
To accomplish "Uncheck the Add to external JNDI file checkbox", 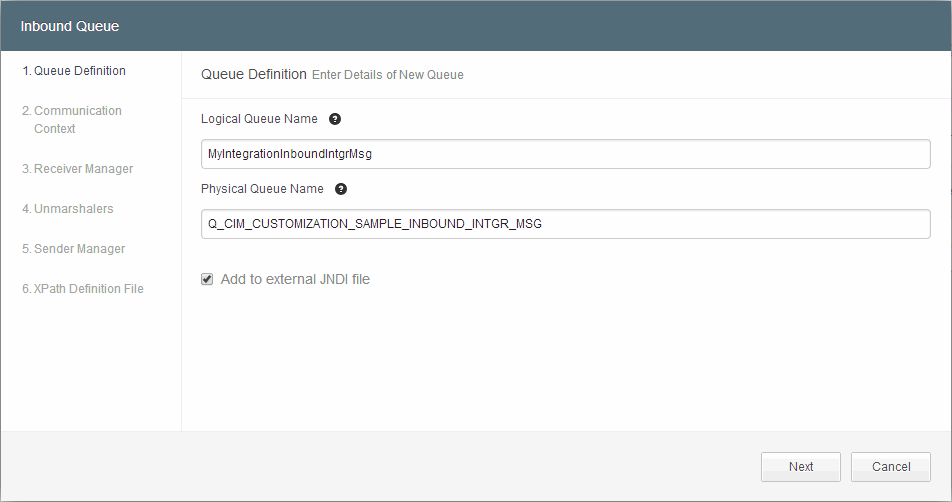I will 207,279.
